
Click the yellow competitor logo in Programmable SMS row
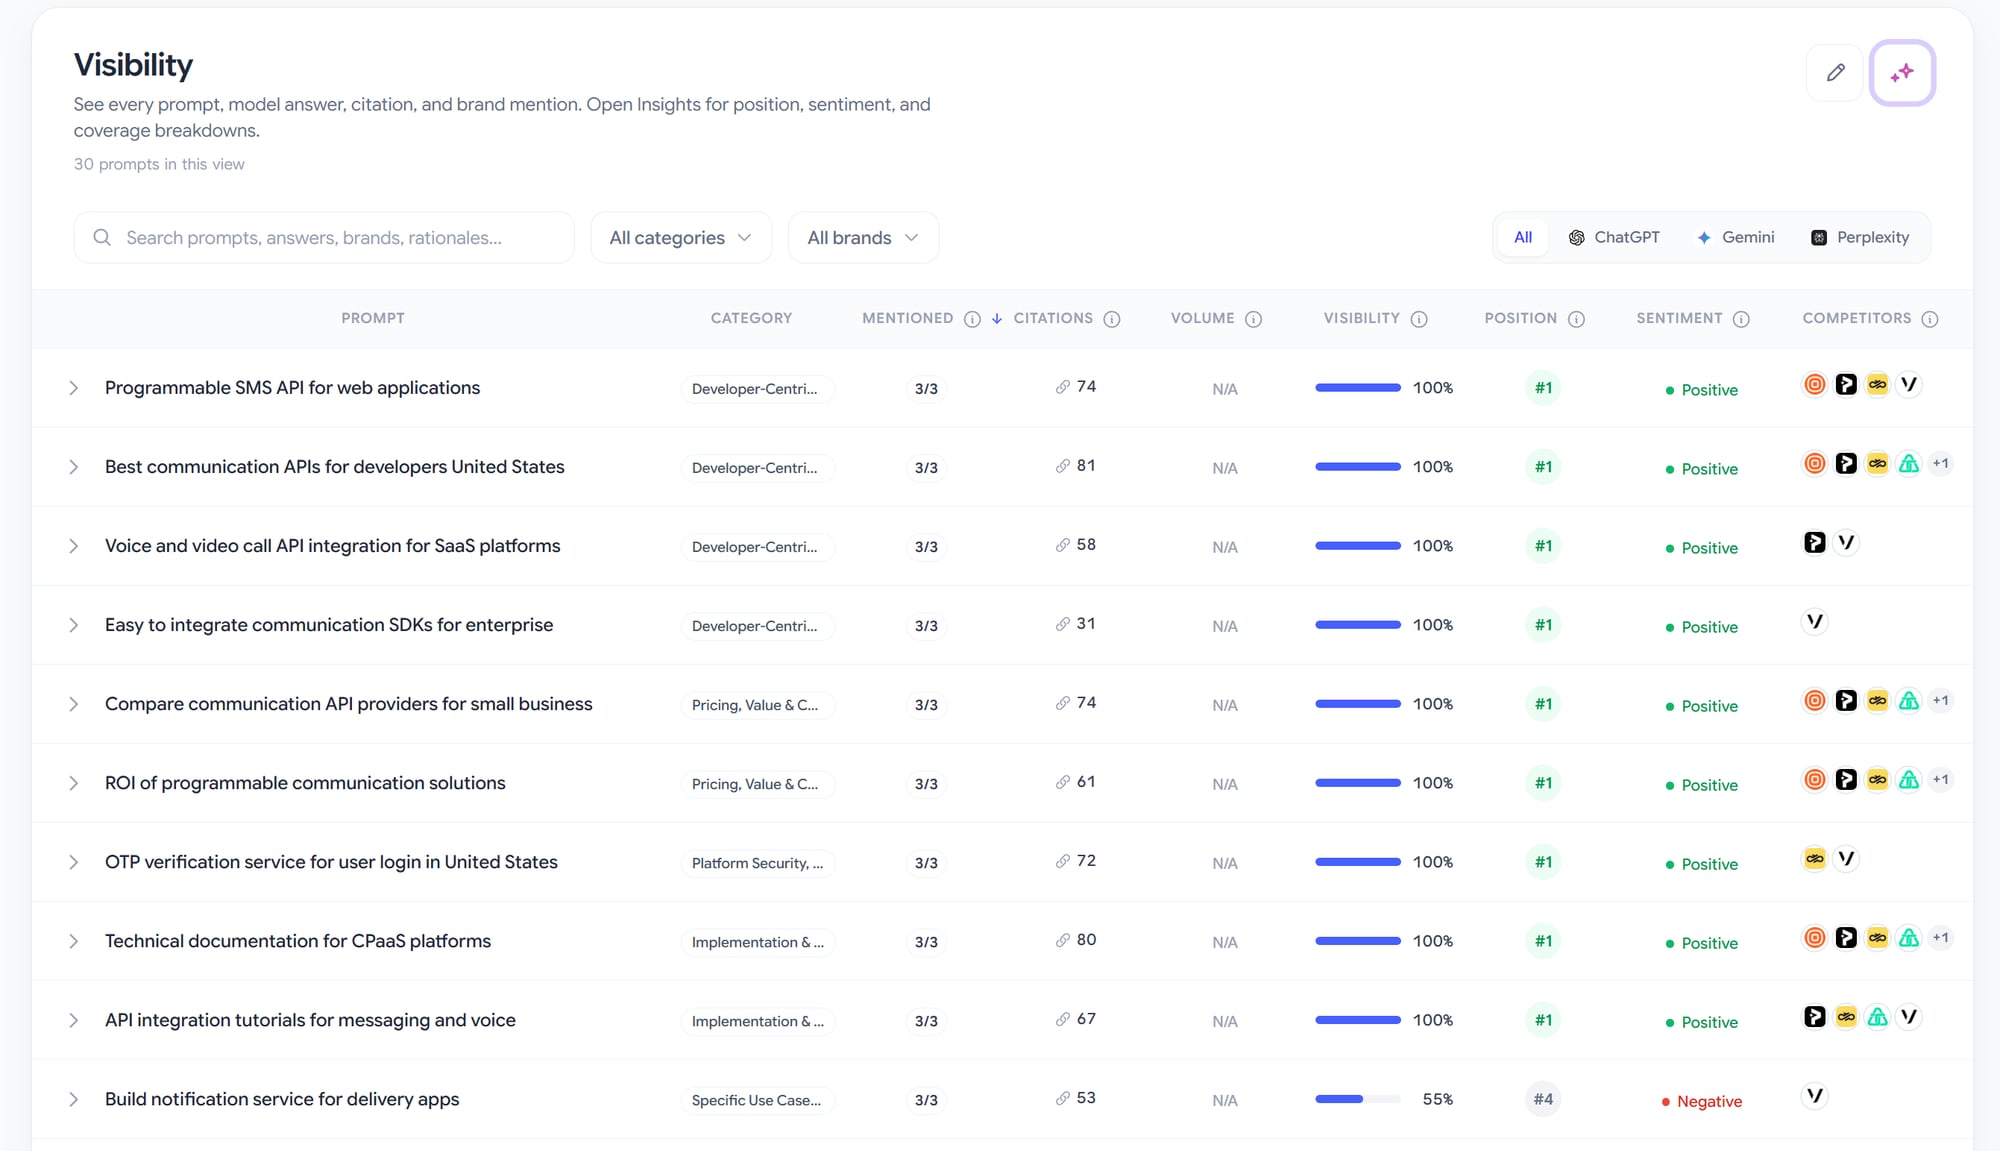pyautogui.click(x=1878, y=384)
